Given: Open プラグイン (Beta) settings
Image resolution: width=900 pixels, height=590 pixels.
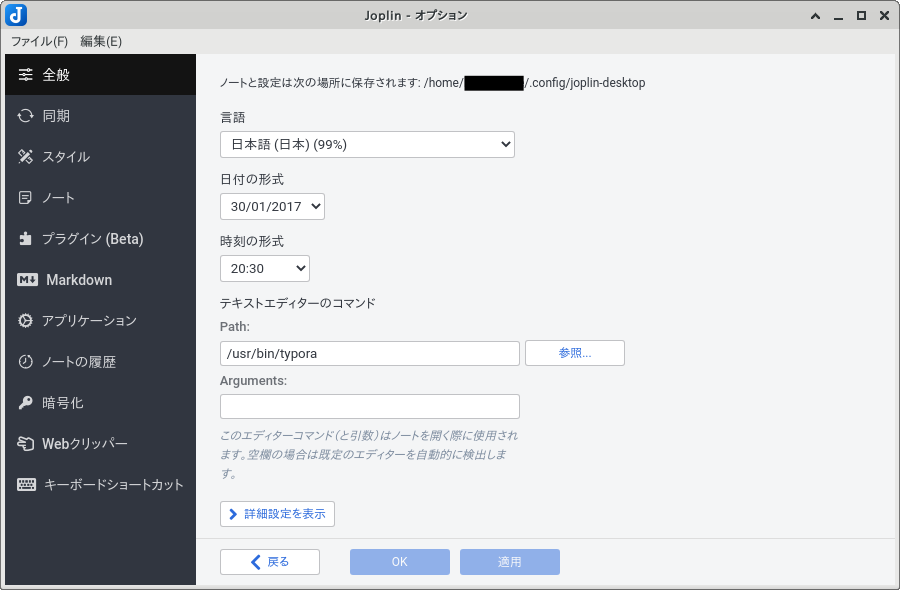Looking at the screenshot, I should click(x=100, y=239).
